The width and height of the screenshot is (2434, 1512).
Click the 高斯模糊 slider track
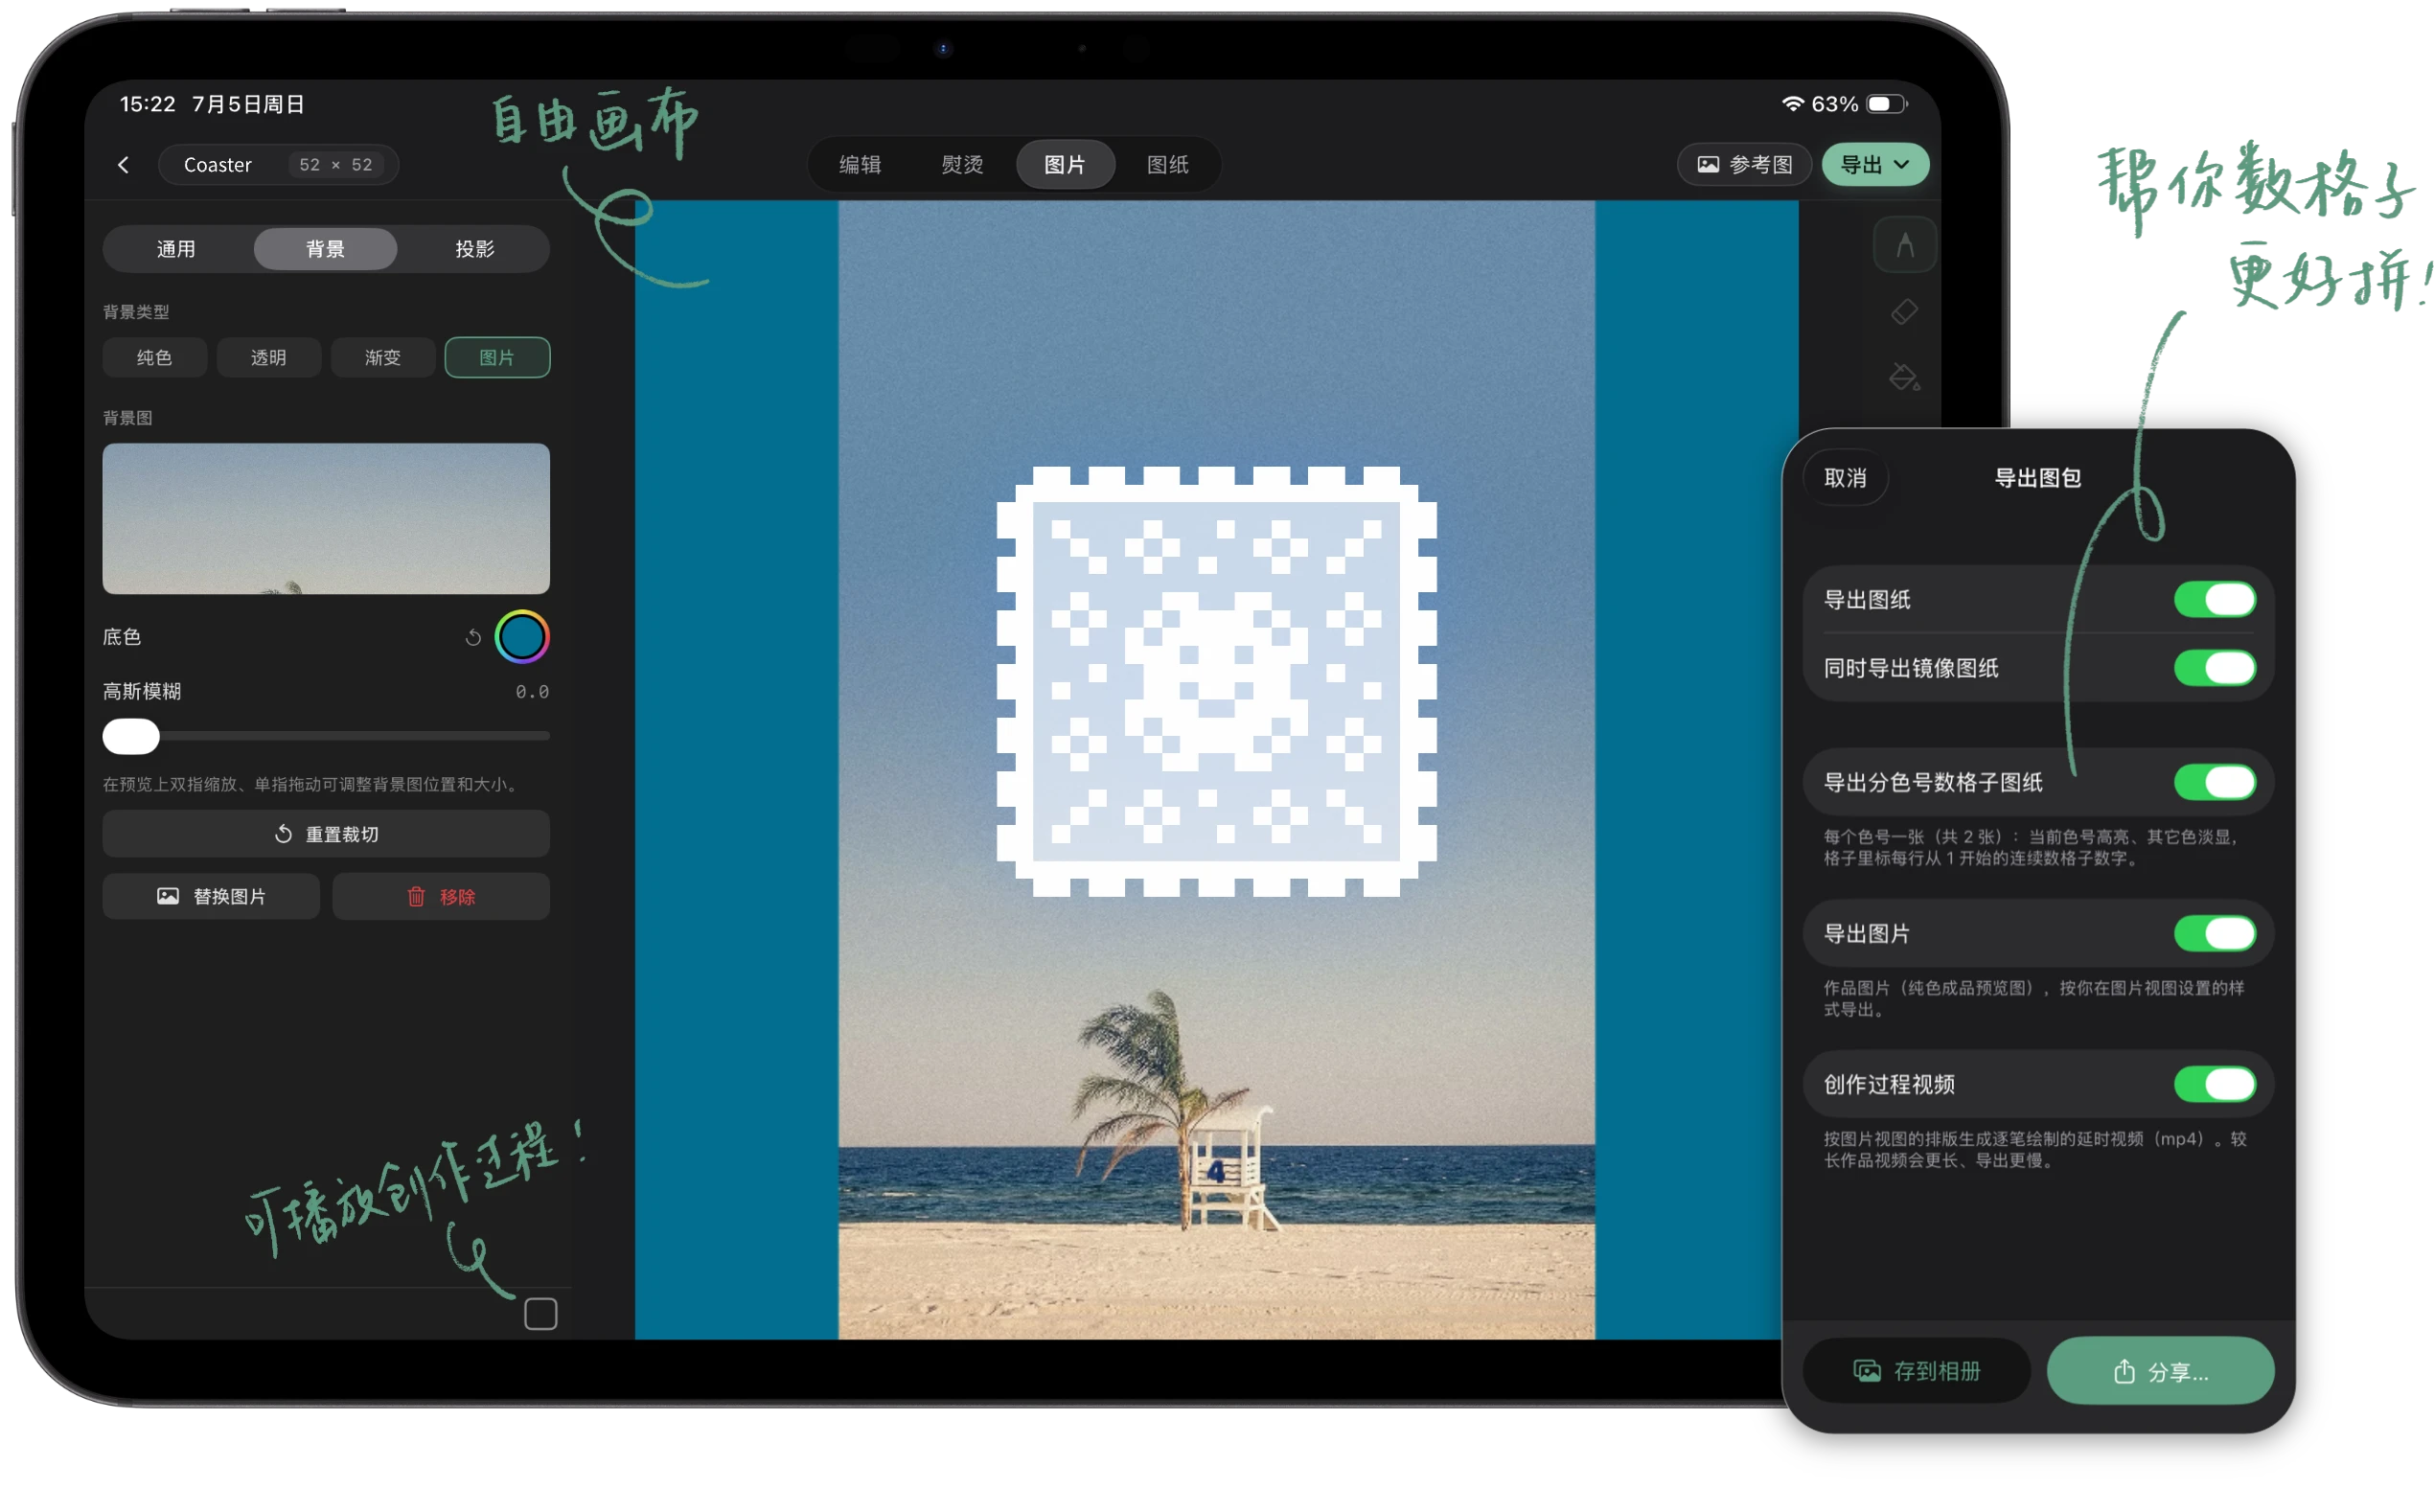tap(326, 736)
